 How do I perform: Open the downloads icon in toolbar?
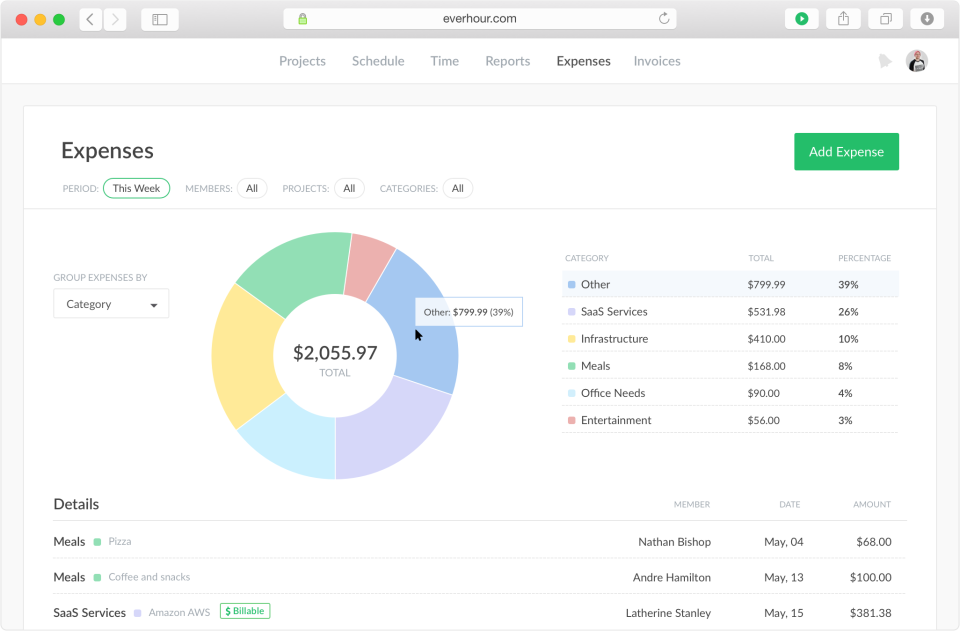click(927, 19)
